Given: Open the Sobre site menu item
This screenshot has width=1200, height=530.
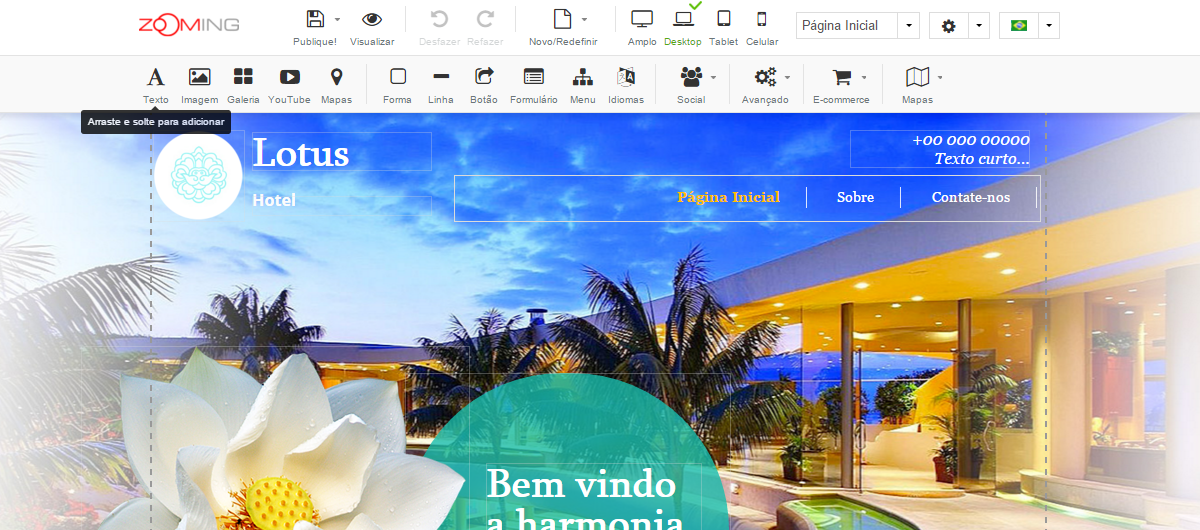Looking at the screenshot, I should coord(855,197).
